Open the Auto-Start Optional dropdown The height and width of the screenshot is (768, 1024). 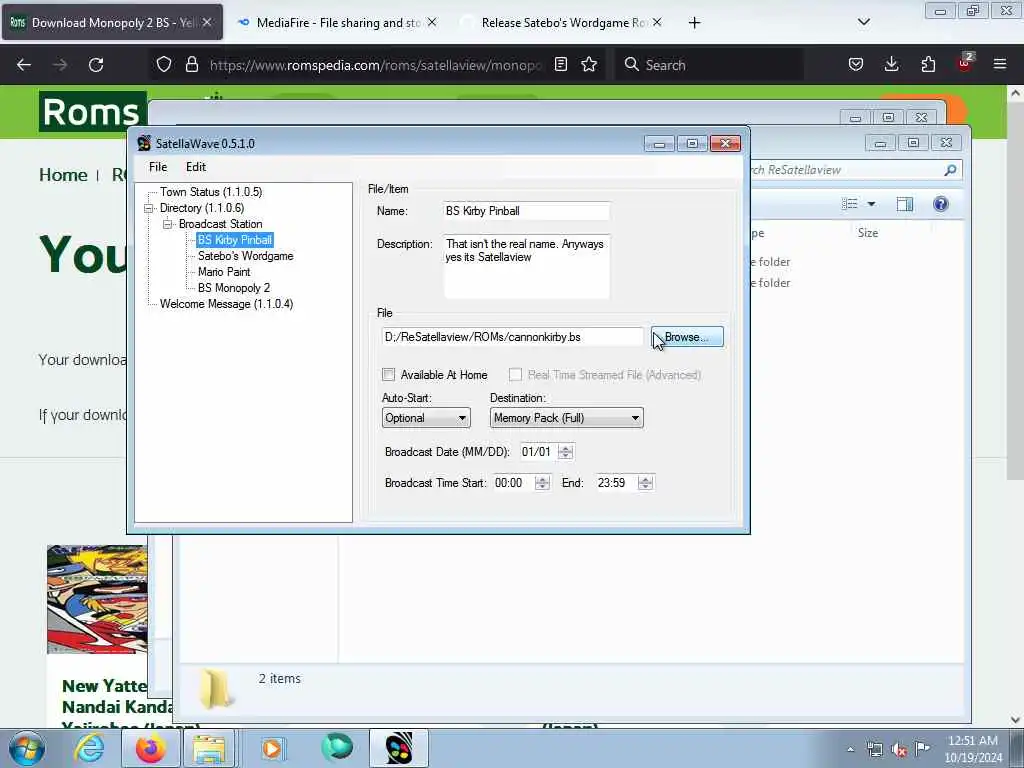click(x=426, y=418)
